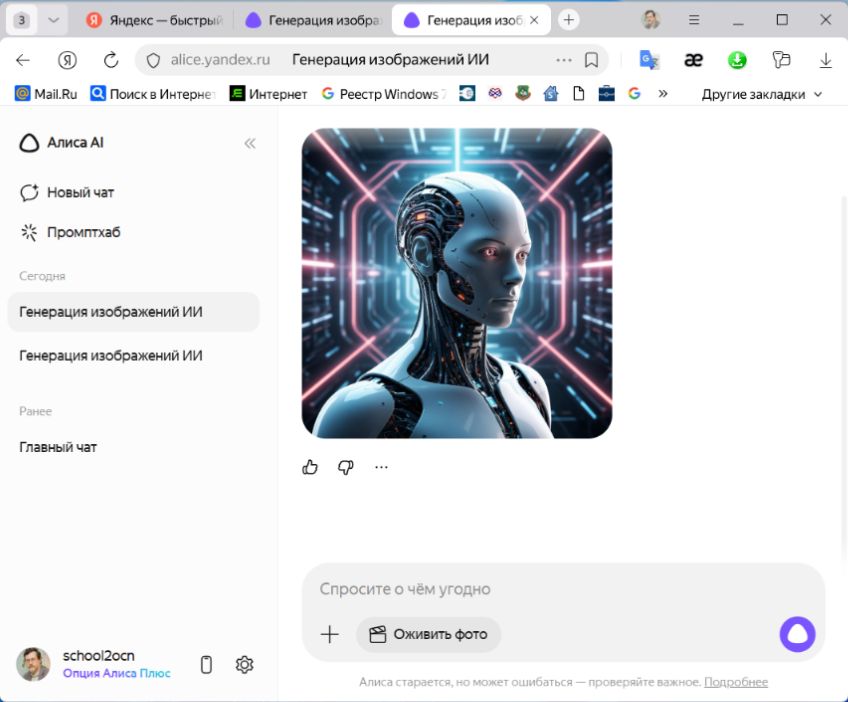The width and height of the screenshot is (848, 702).
Task: Collapse the Alice AI sidebar
Action: [250, 143]
